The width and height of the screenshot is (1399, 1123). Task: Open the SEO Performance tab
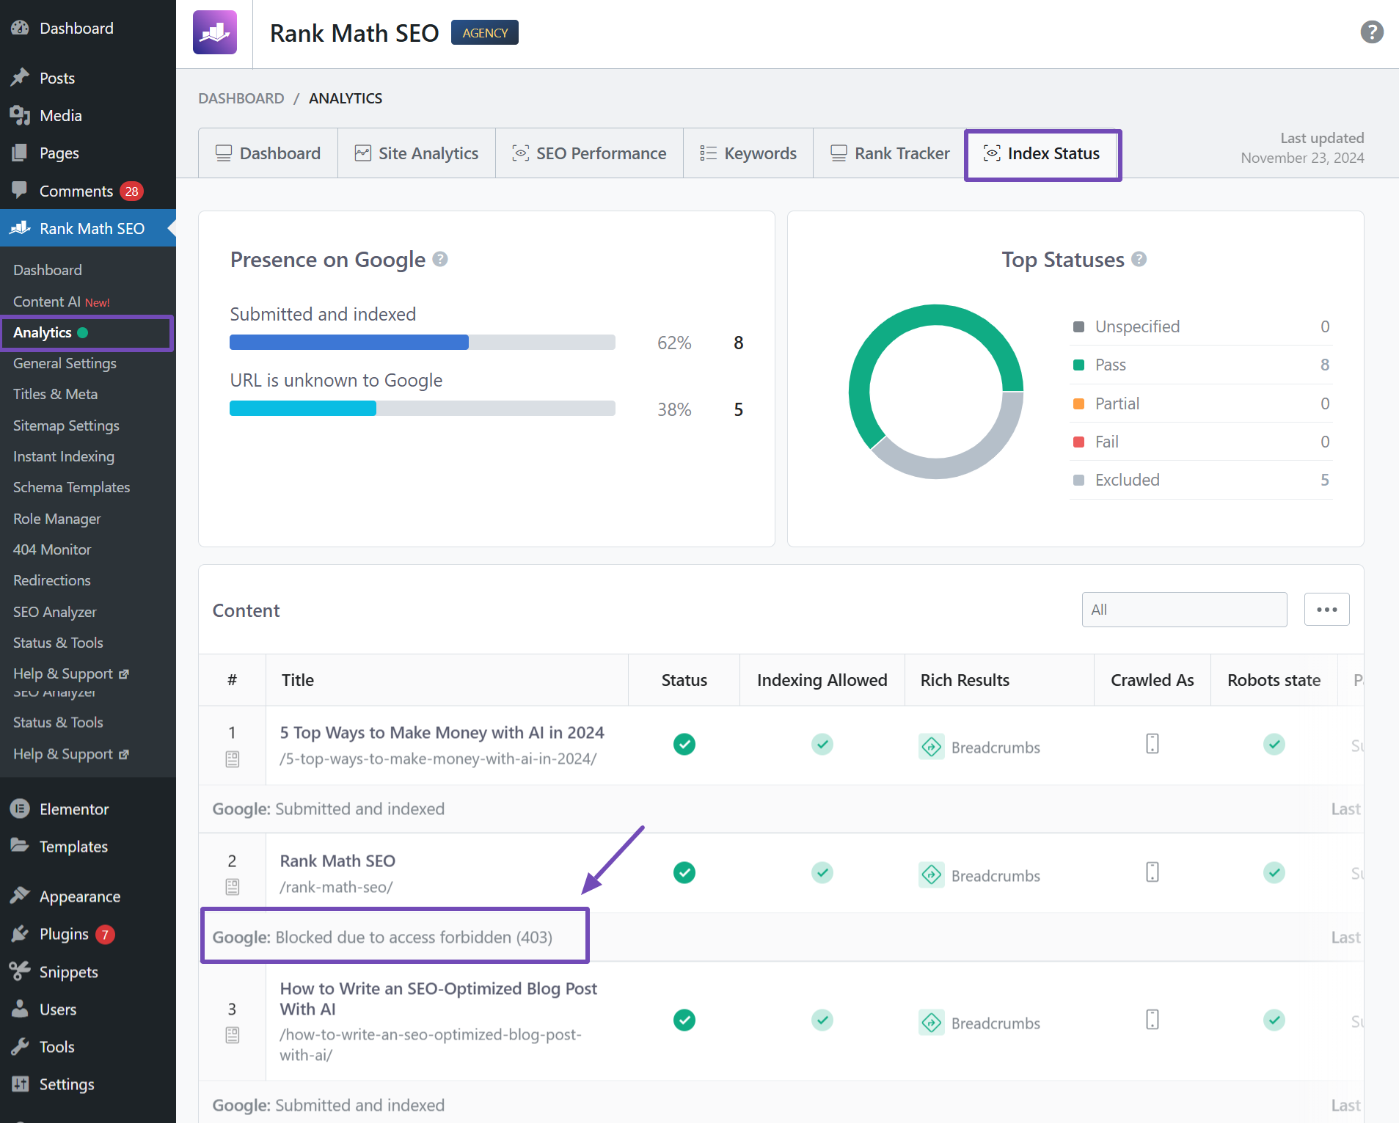[x=589, y=153]
